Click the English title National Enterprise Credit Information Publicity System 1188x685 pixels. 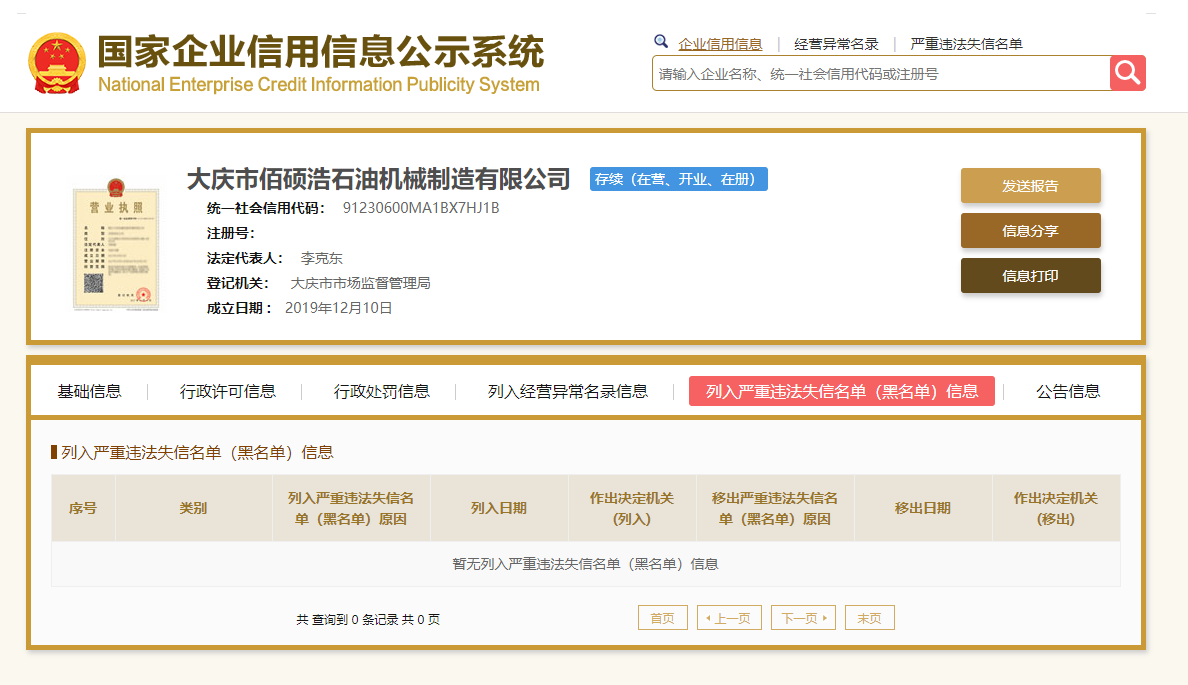[319, 85]
